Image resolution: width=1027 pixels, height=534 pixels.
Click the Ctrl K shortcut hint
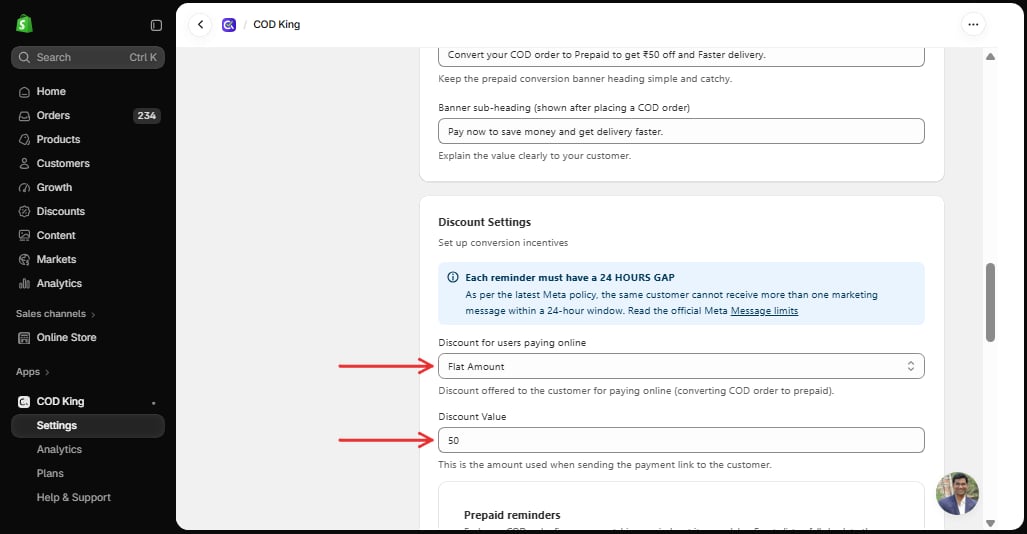143,58
